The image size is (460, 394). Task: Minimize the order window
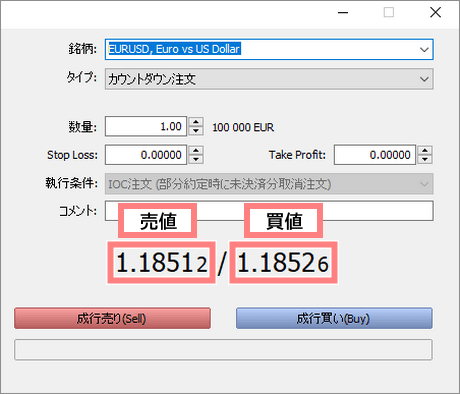343,13
